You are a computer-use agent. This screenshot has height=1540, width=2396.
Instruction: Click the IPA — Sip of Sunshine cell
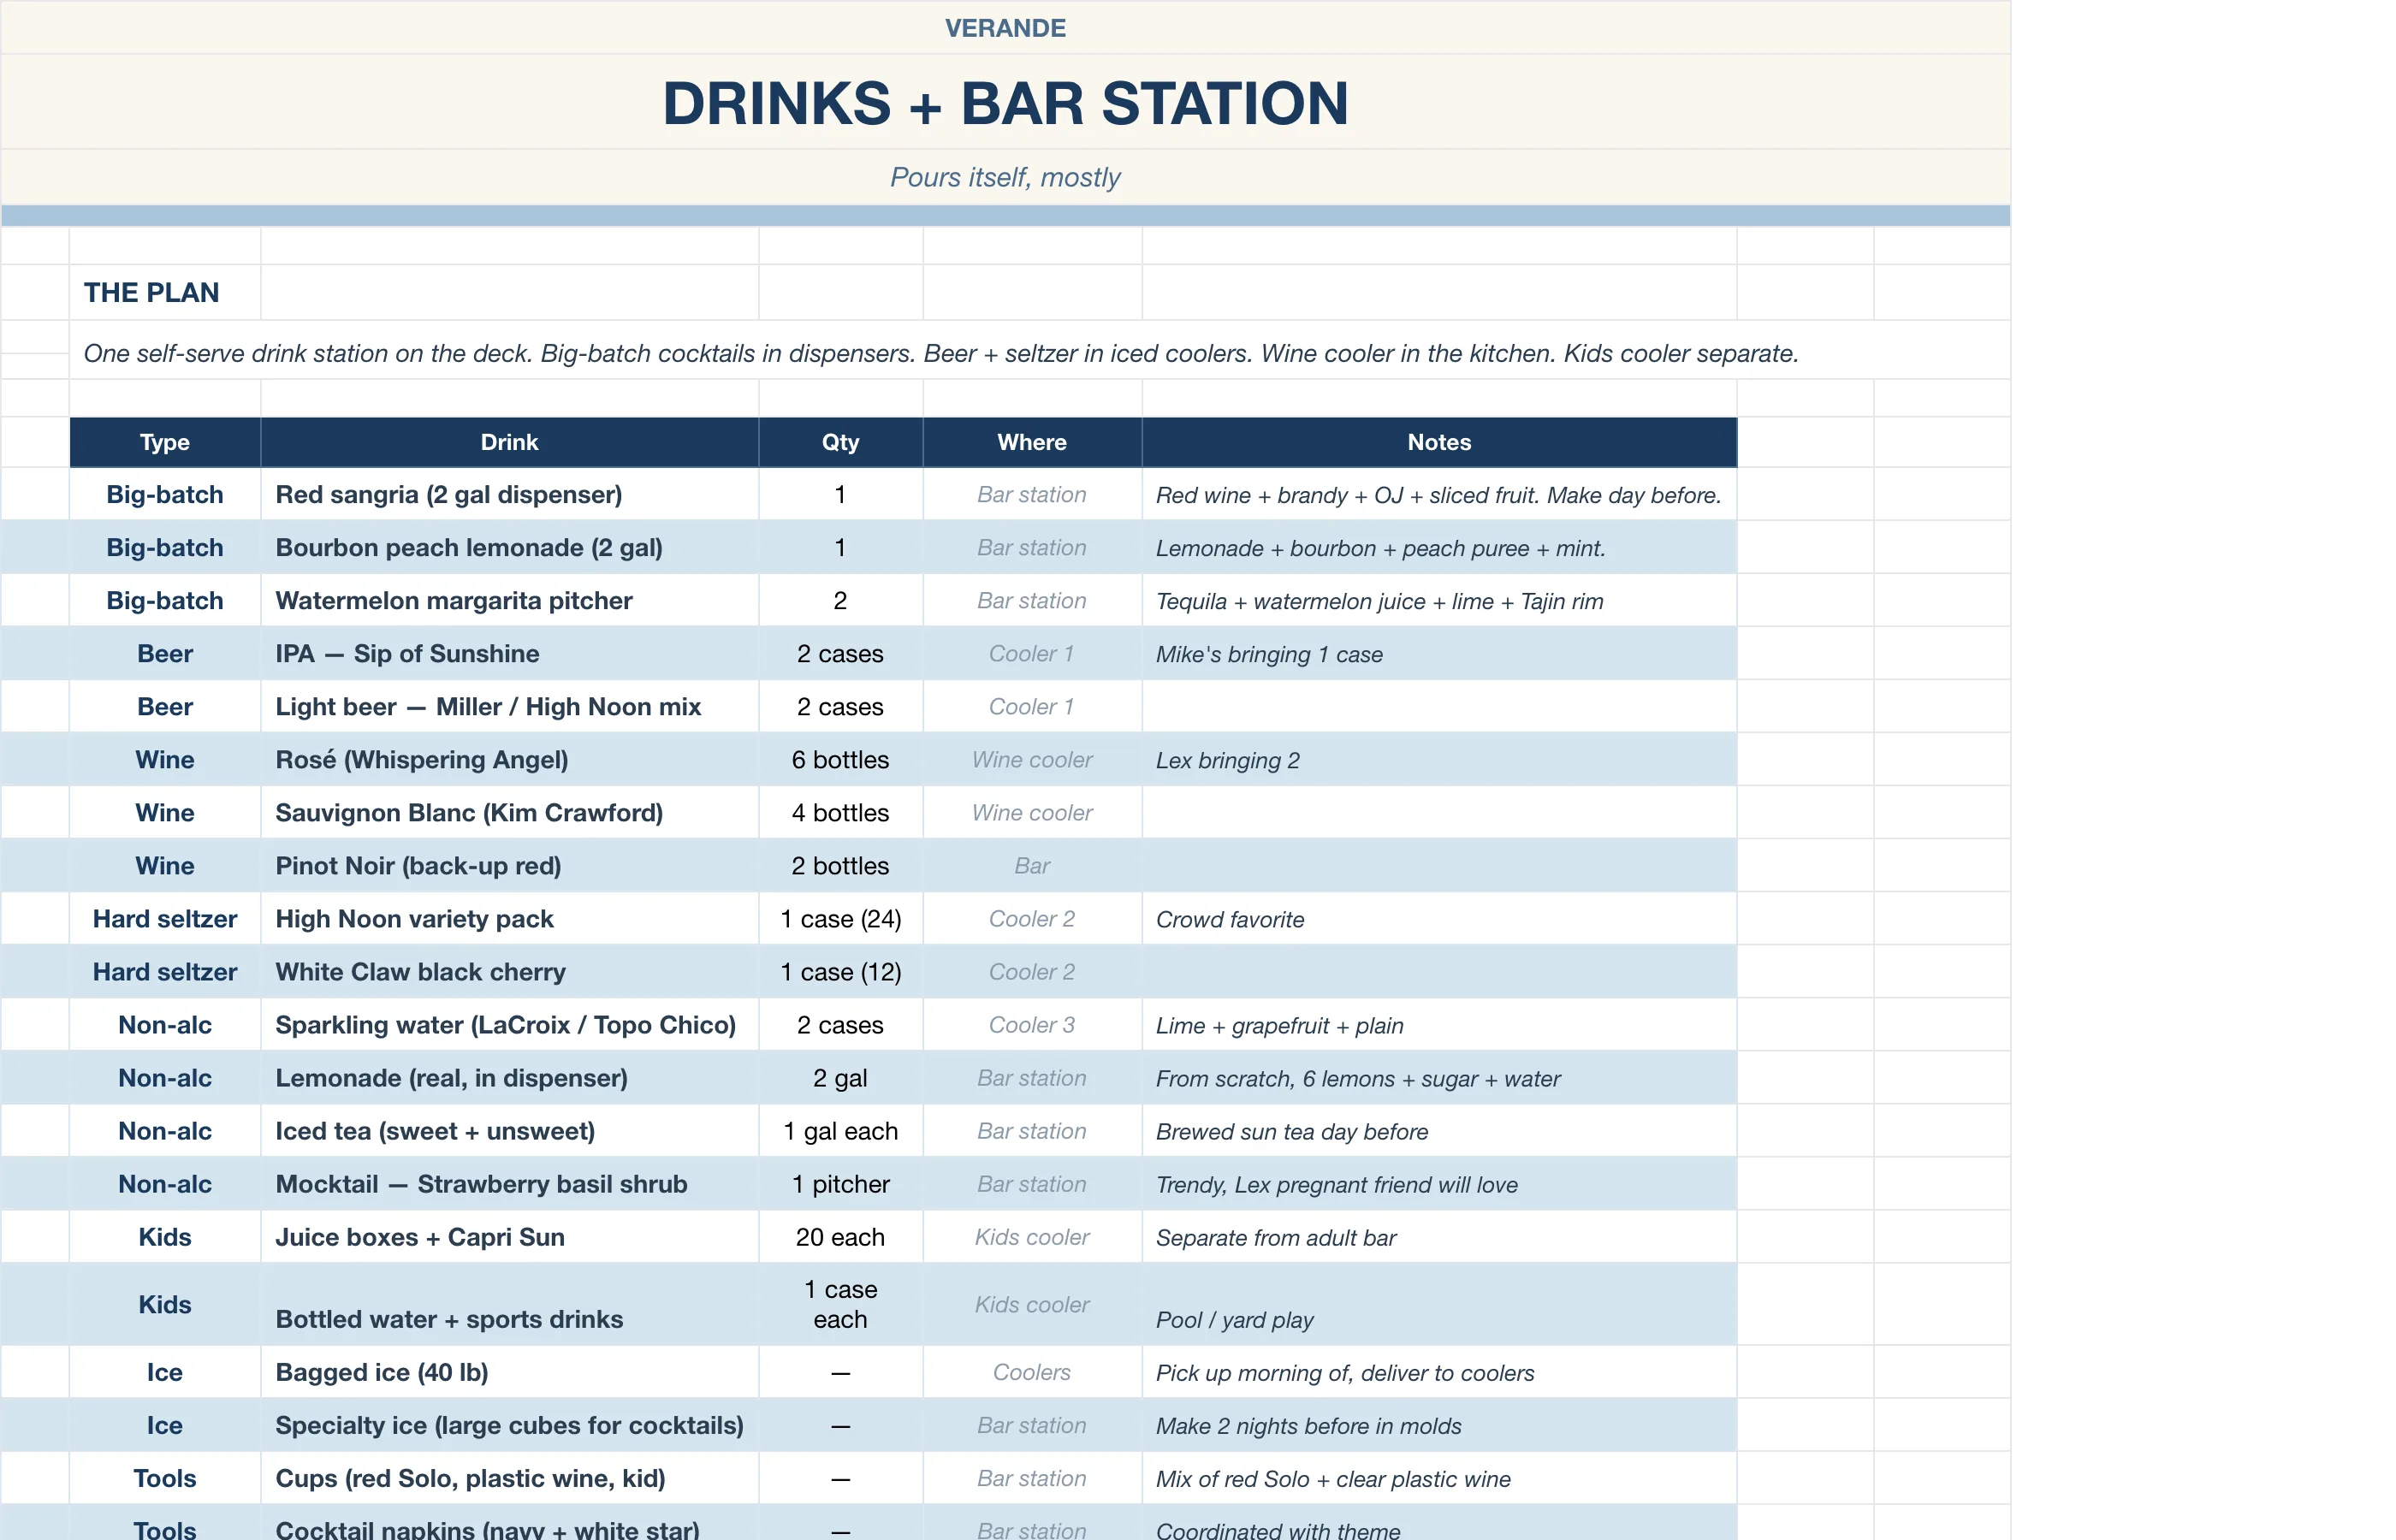[x=509, y=653]
